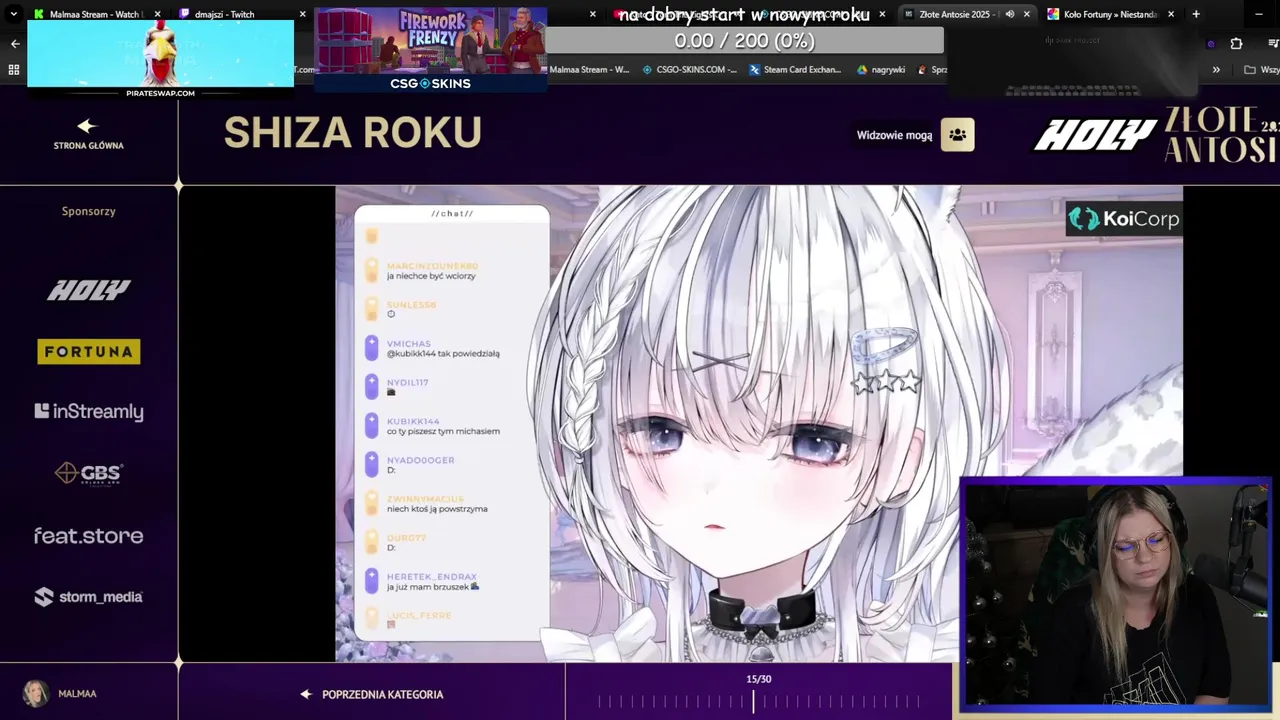Open the viewers people icon button
This screenshot has width=1280, height=720.
(x=957, y=135)
